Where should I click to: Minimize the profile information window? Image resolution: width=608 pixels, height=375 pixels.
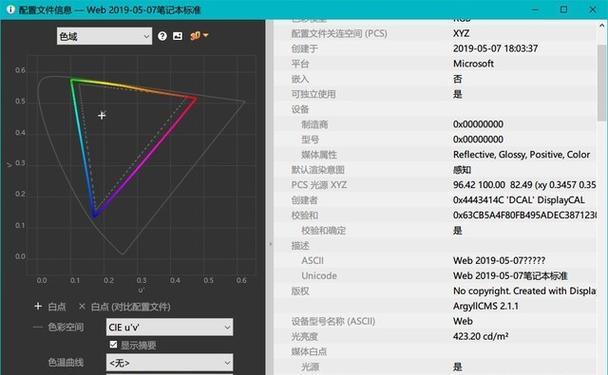click(x=535, y=9)
